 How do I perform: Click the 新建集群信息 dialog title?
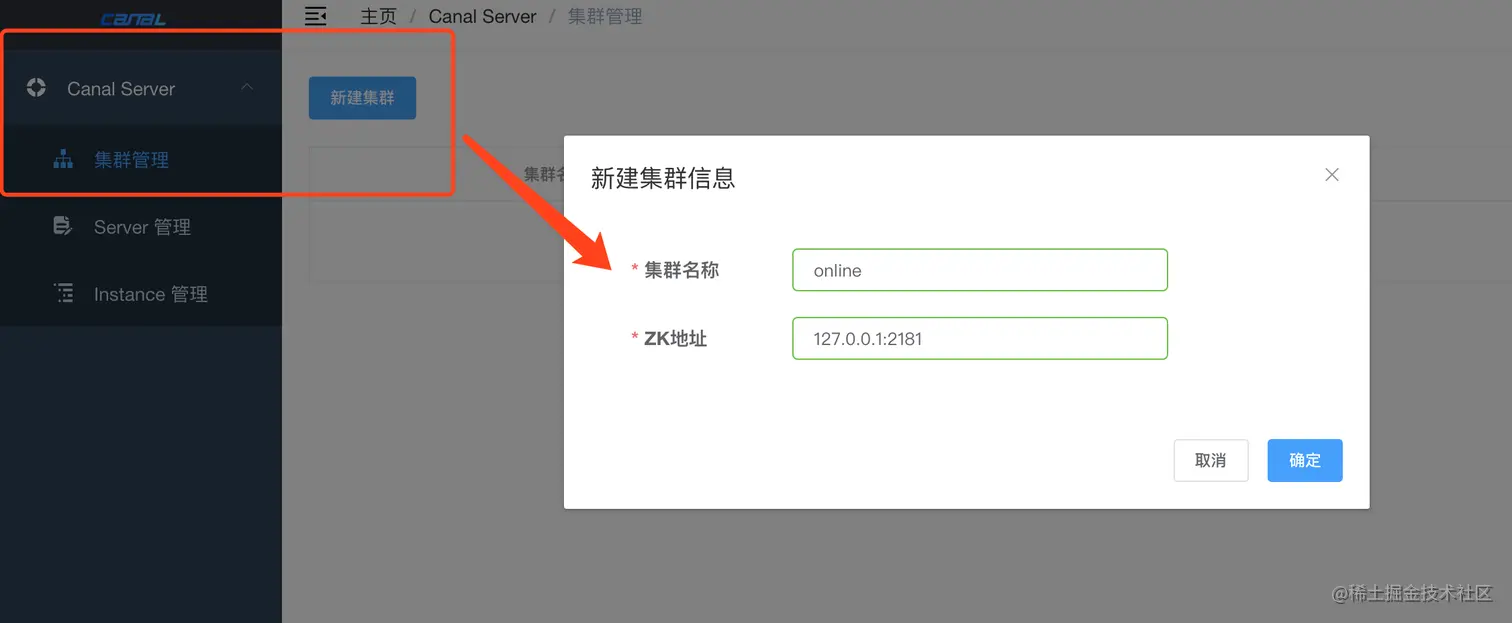point(663,178)
